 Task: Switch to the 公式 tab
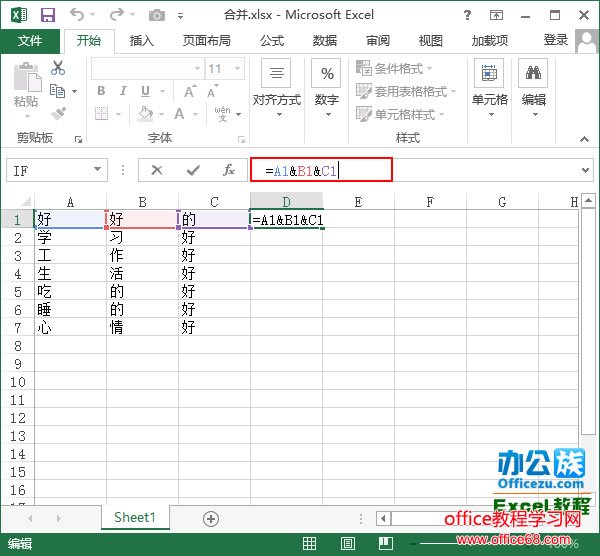point(272,41)
